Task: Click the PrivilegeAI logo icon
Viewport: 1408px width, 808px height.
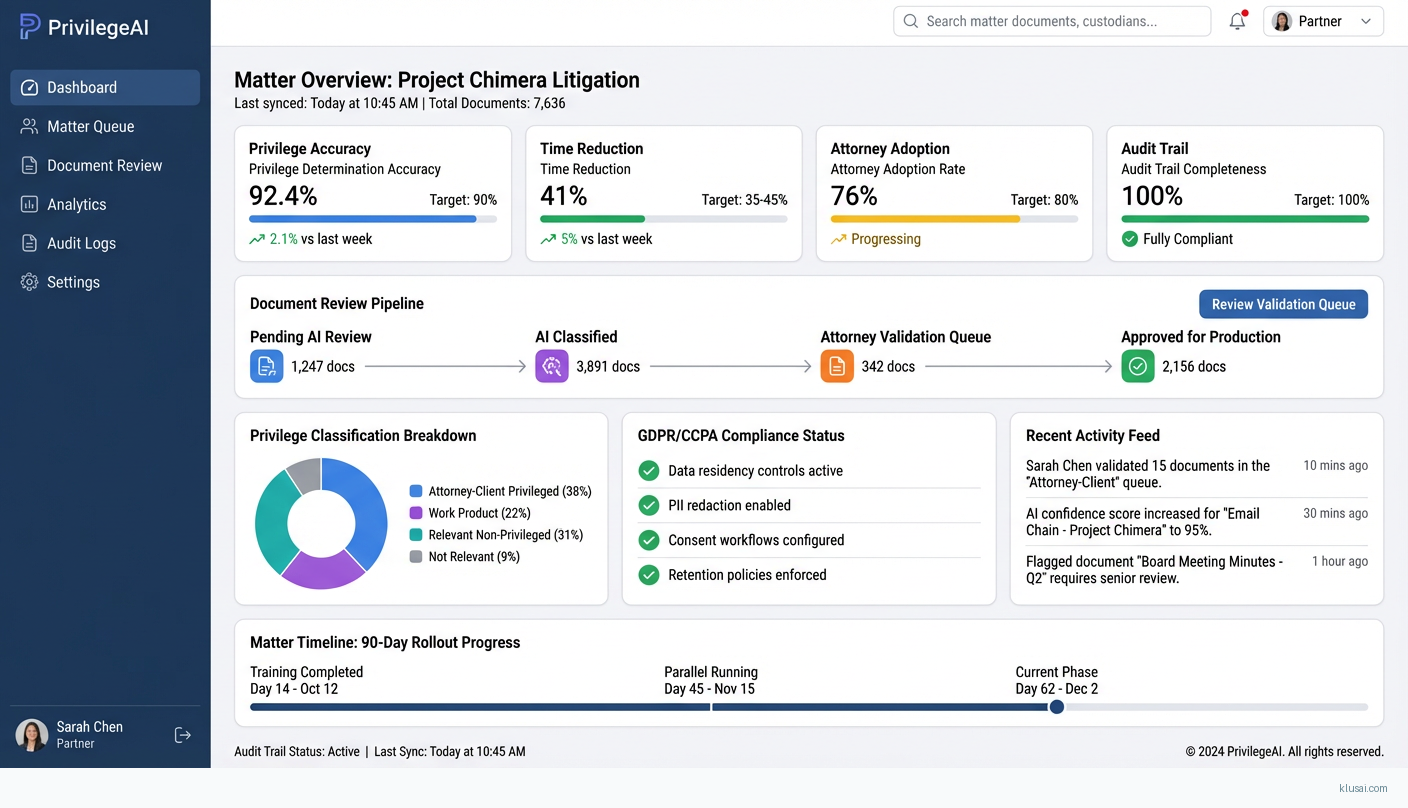Action: (30, 27)
